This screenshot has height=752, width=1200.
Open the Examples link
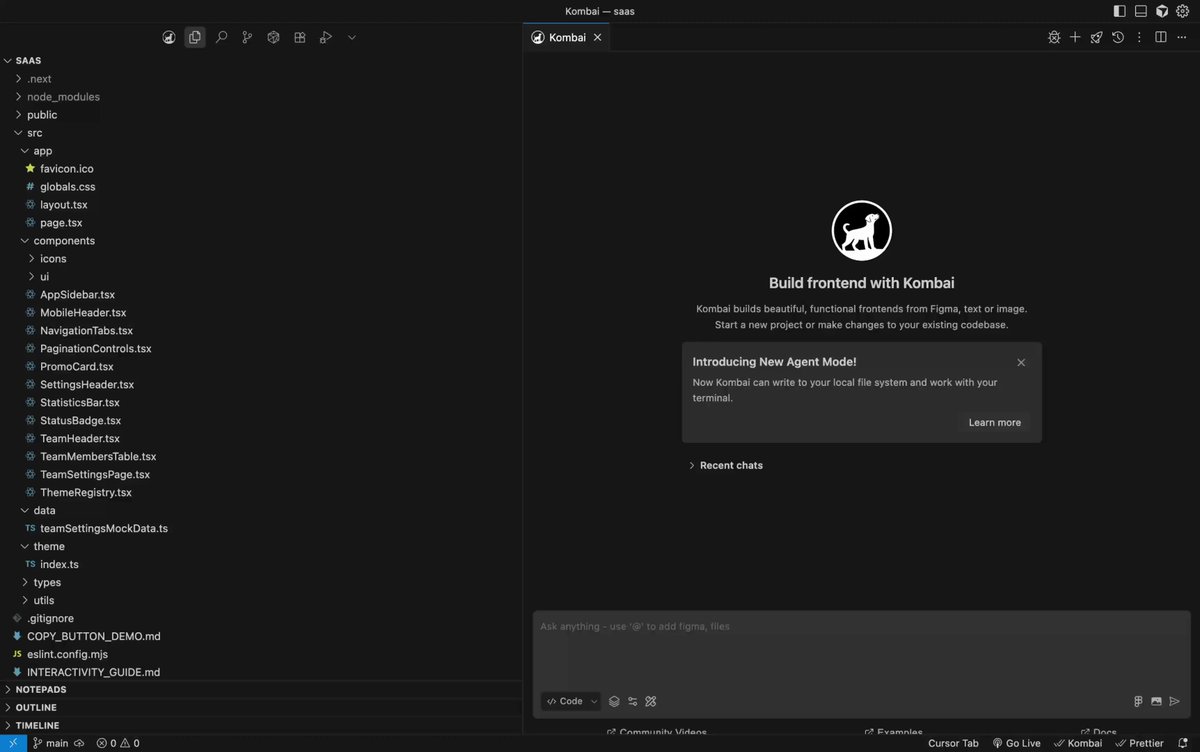click(x=893, y=732)
